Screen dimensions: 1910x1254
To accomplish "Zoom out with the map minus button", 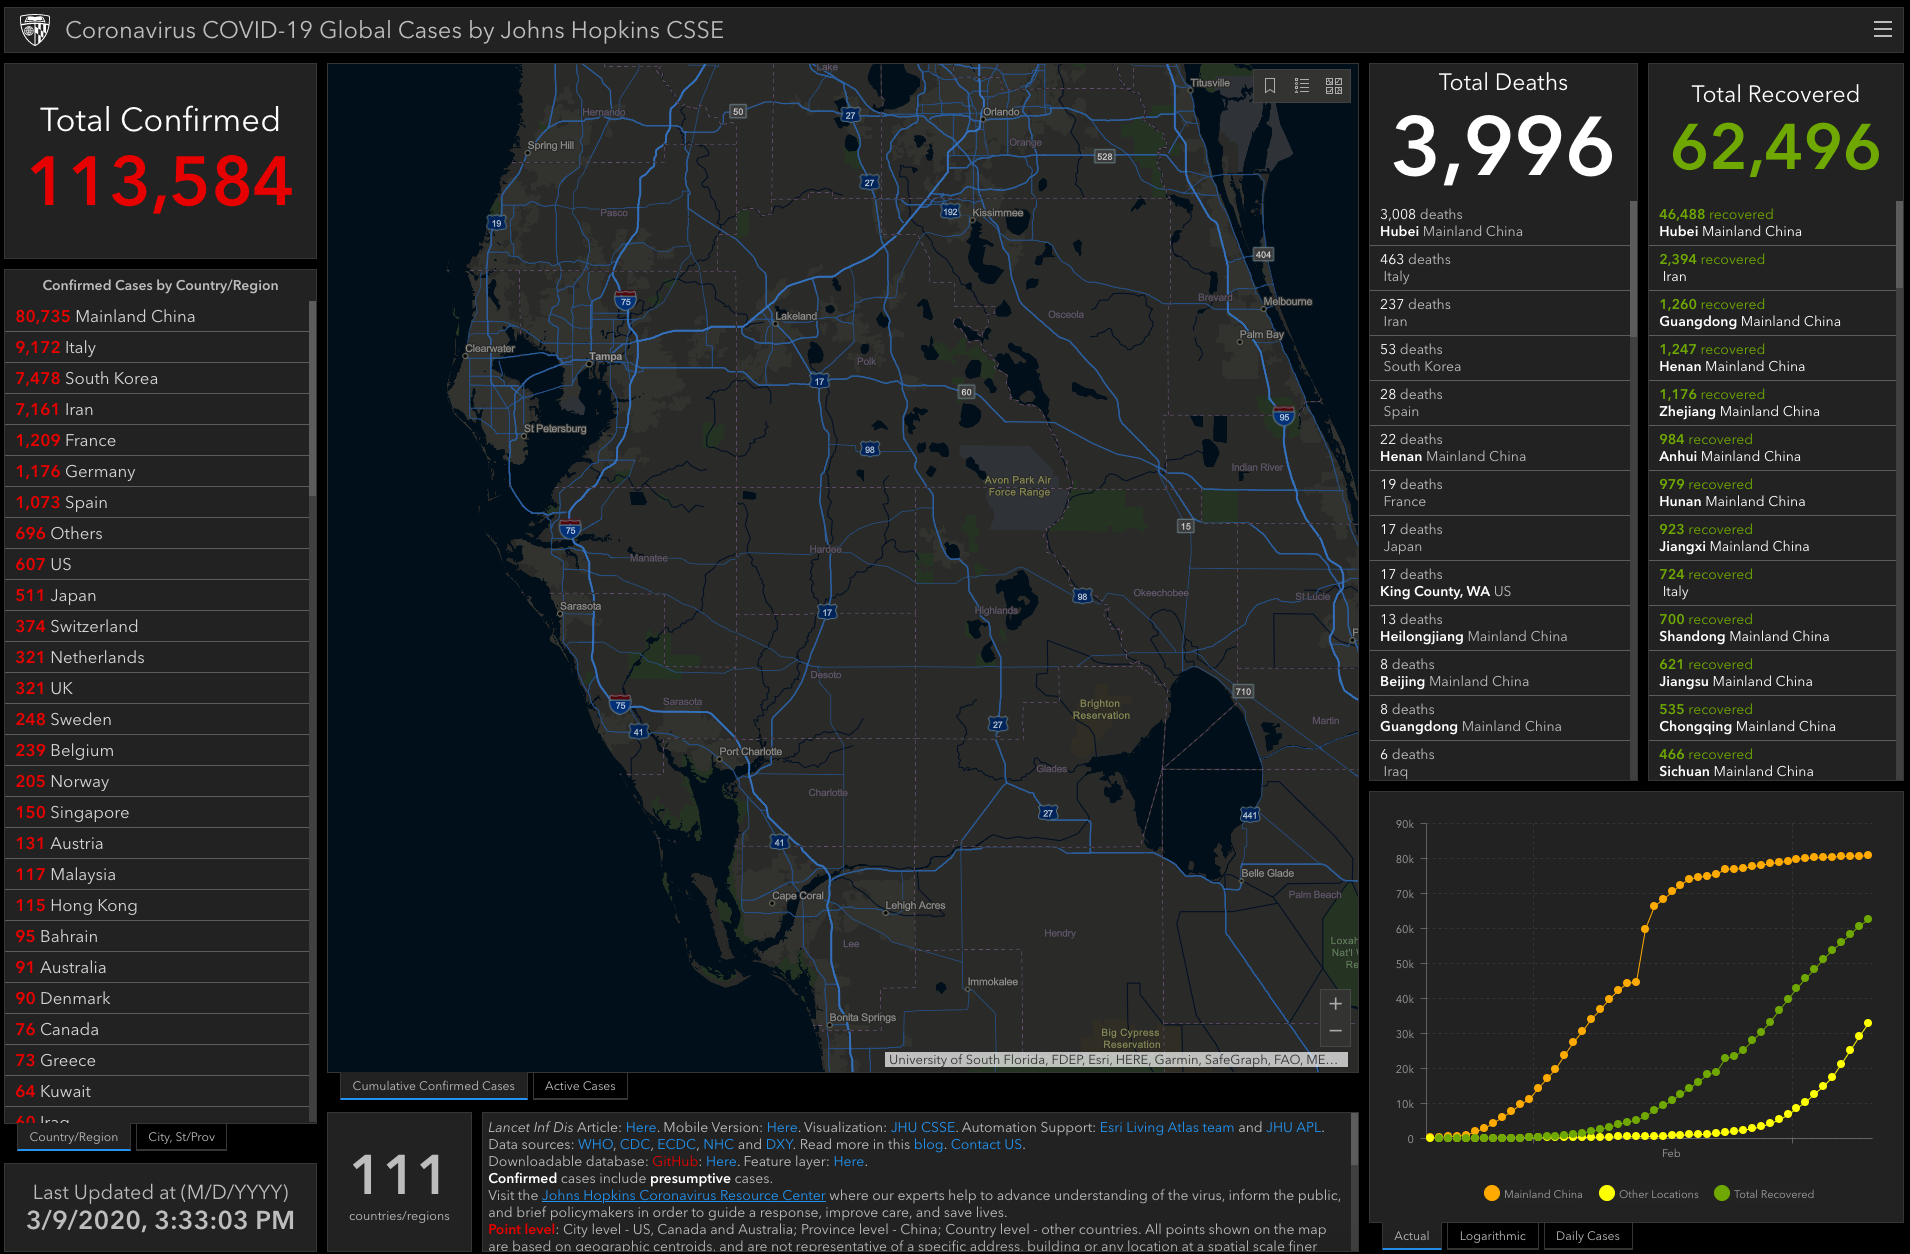I will click(x=1335, y=1031).
